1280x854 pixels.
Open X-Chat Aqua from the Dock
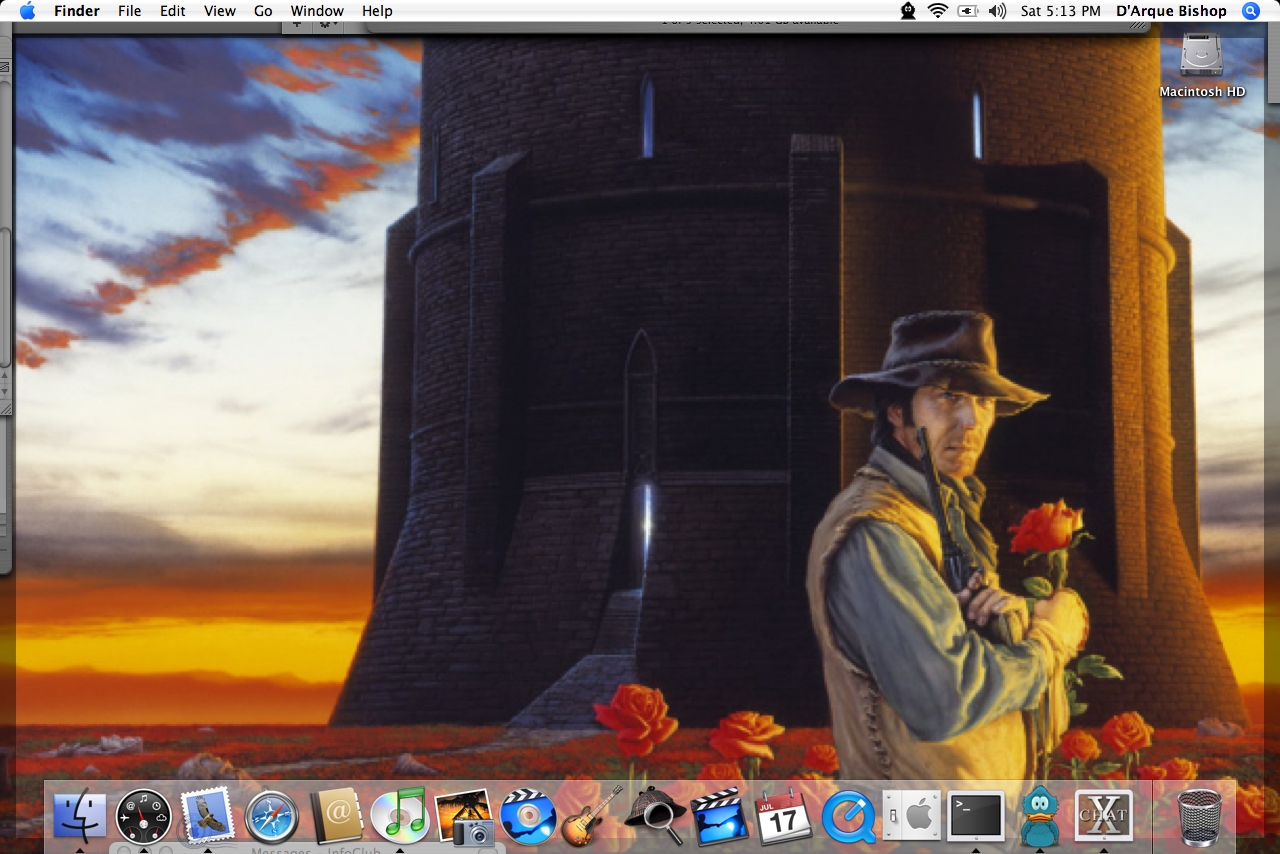pyautogui.click(x=1104, y=816)
